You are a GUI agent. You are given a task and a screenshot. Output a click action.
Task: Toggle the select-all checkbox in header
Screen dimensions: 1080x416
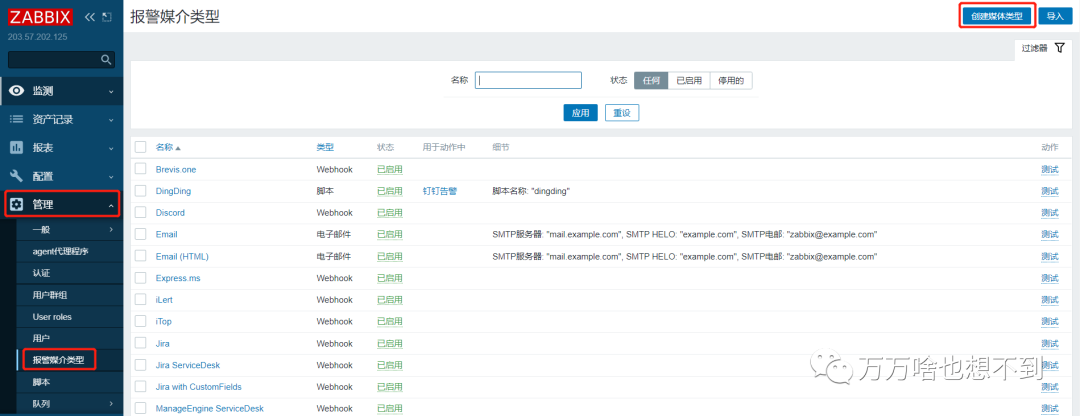click(x=141, y=147)
